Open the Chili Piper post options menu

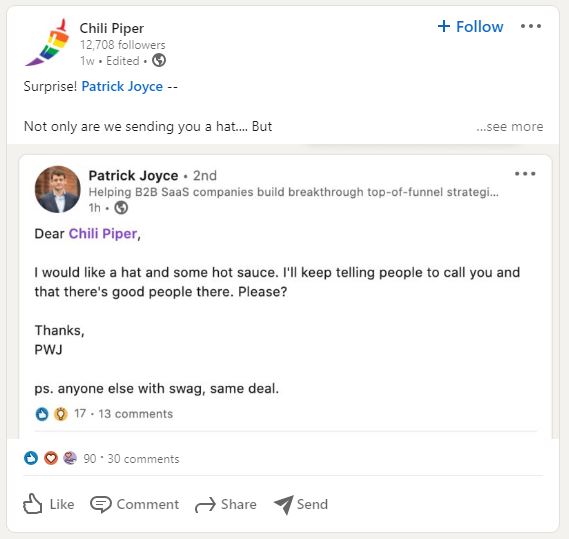tap(531, 26)
